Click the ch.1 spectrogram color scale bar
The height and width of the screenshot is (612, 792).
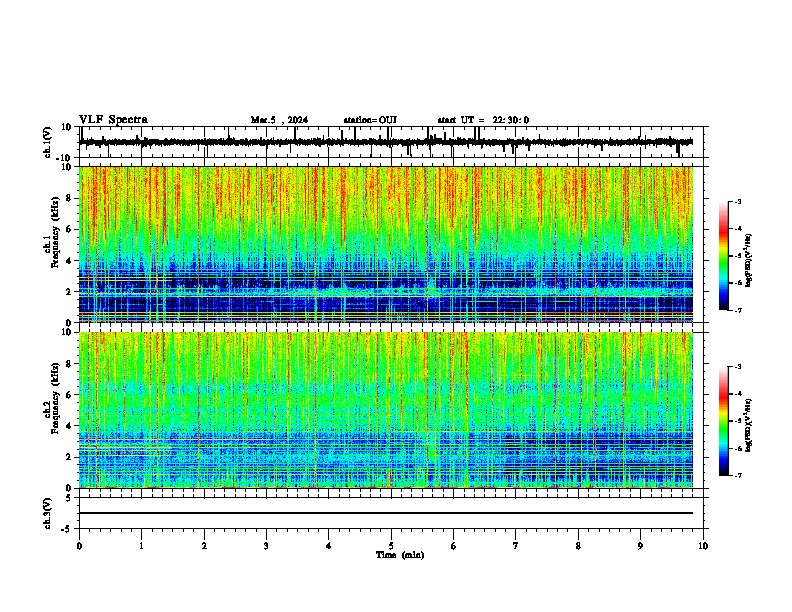pyautogui.click(x=723, y=256)
